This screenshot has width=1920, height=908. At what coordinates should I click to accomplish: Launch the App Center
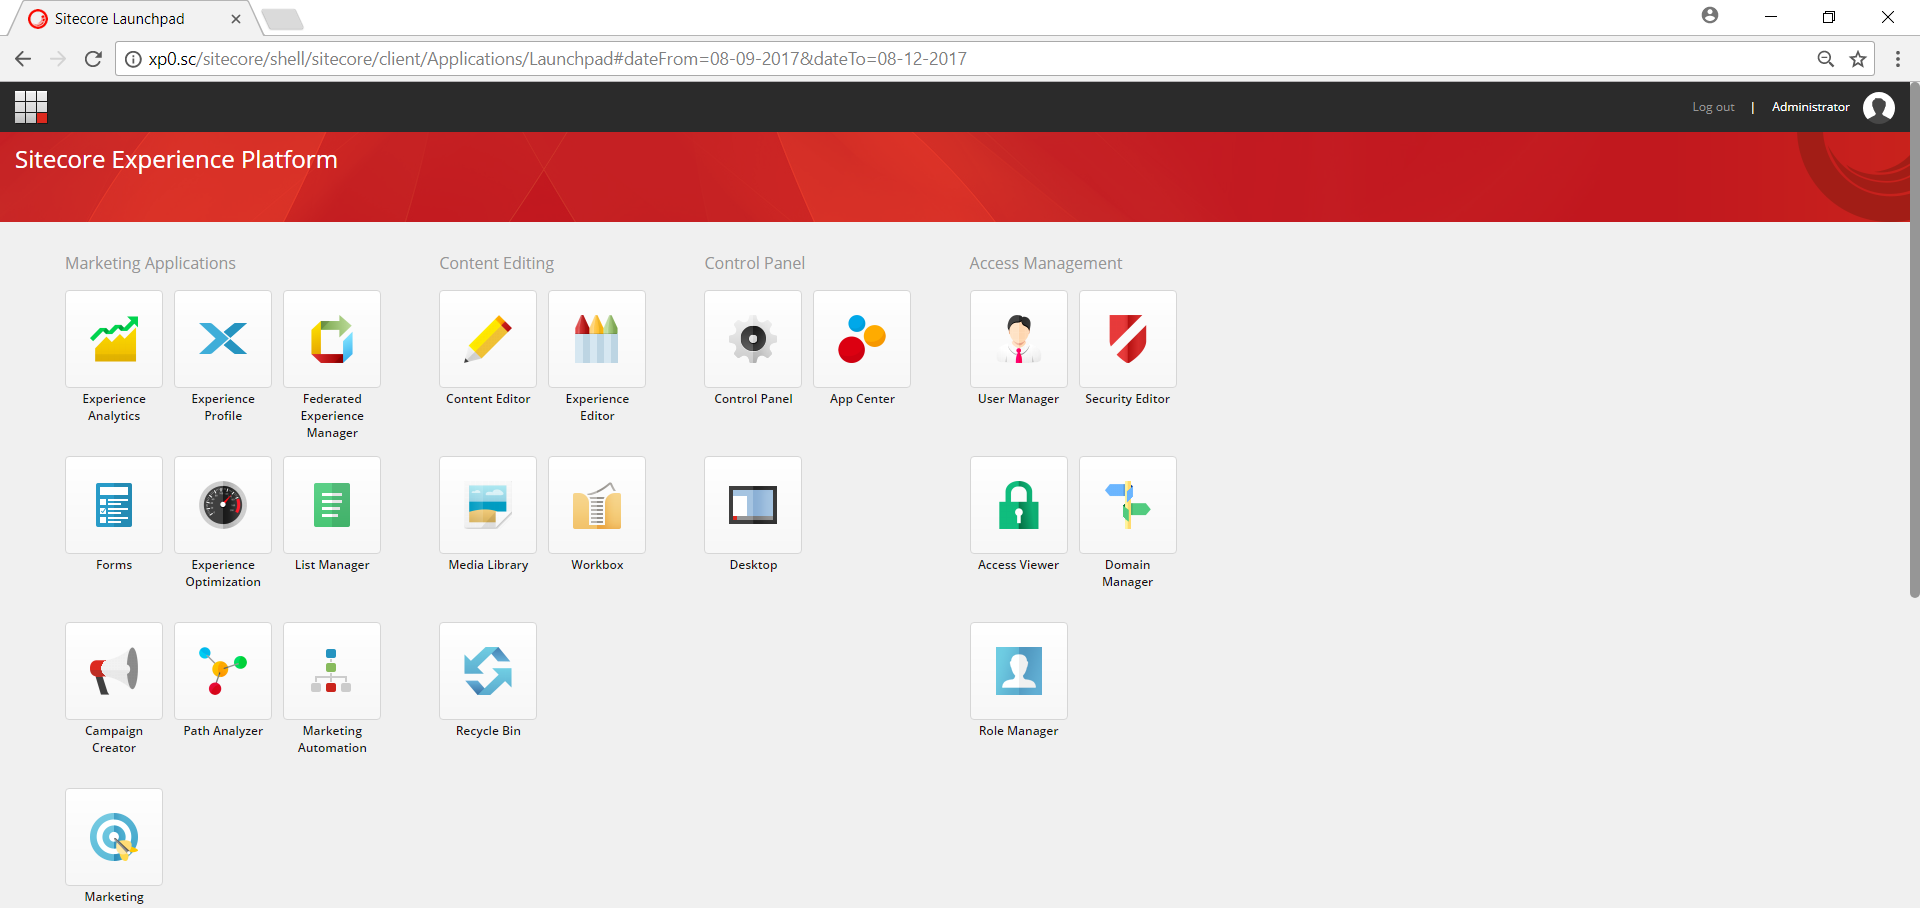(862, 339)
